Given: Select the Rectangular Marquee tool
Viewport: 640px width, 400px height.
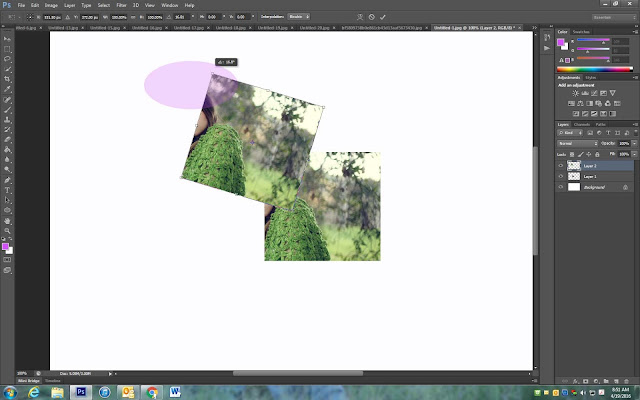Looking at the screenshot, I should click(x=7, y=49).
